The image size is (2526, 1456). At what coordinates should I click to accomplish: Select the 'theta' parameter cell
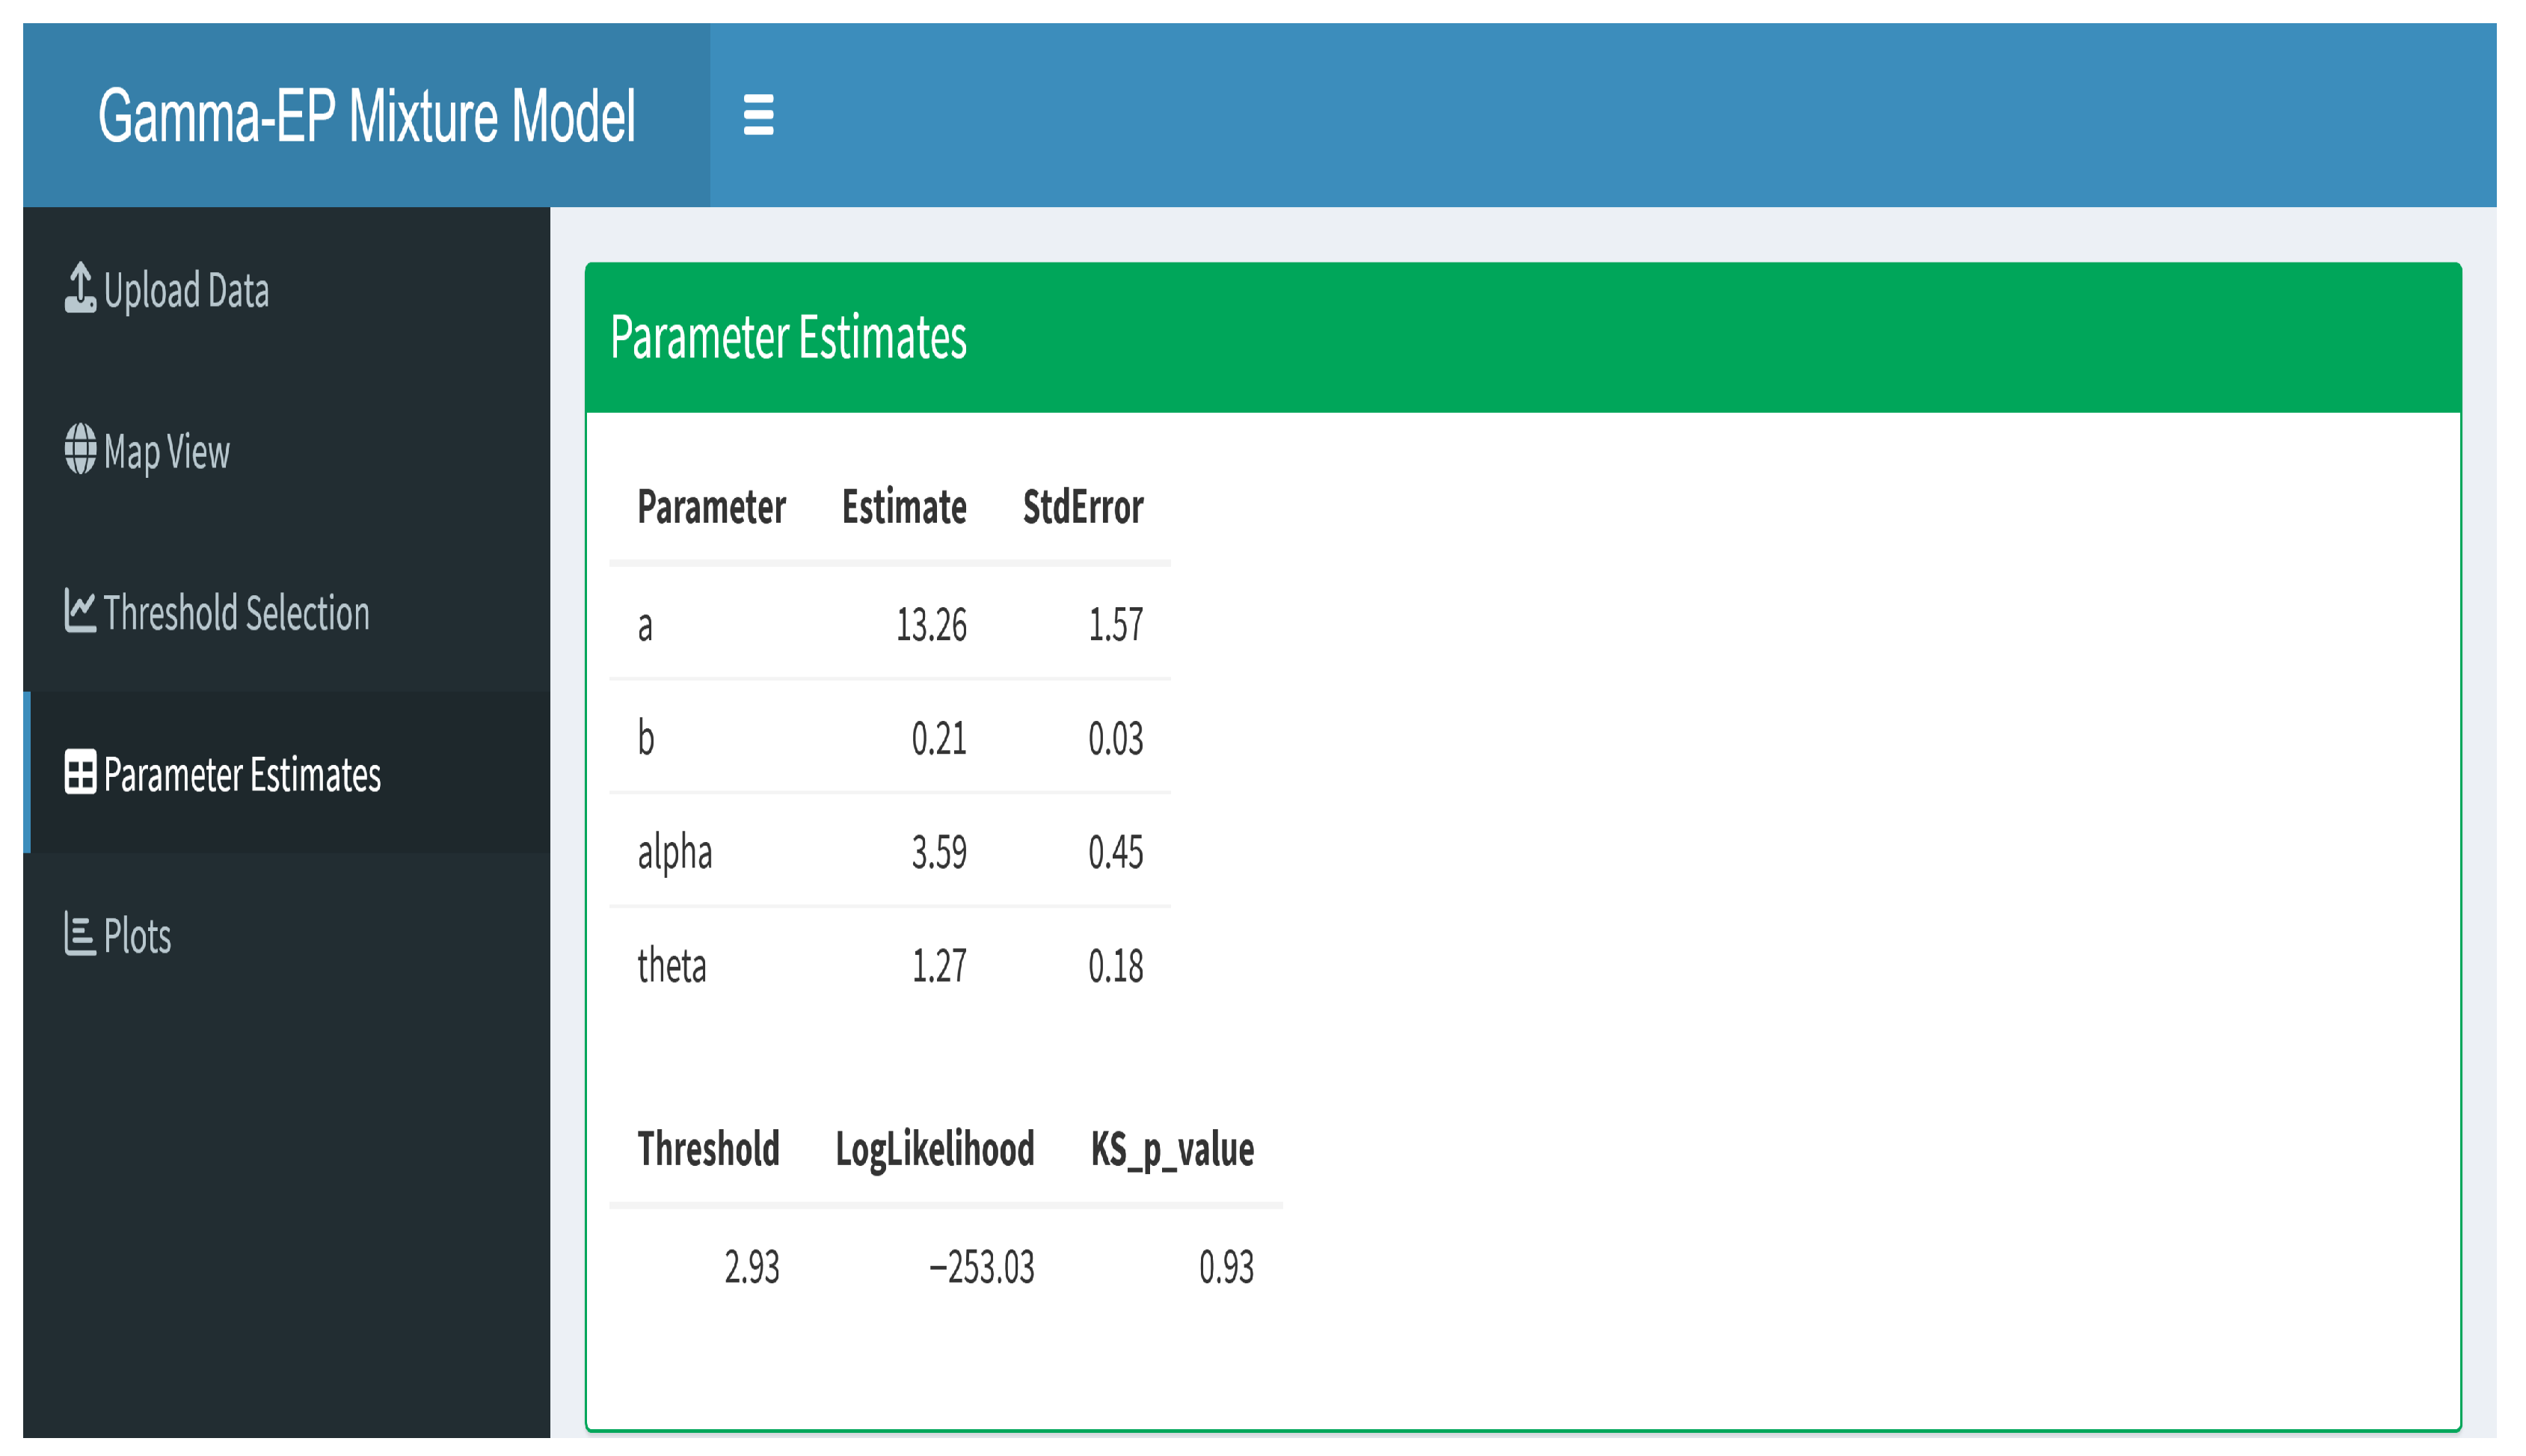pyautogui.click(x=672, y=966)
